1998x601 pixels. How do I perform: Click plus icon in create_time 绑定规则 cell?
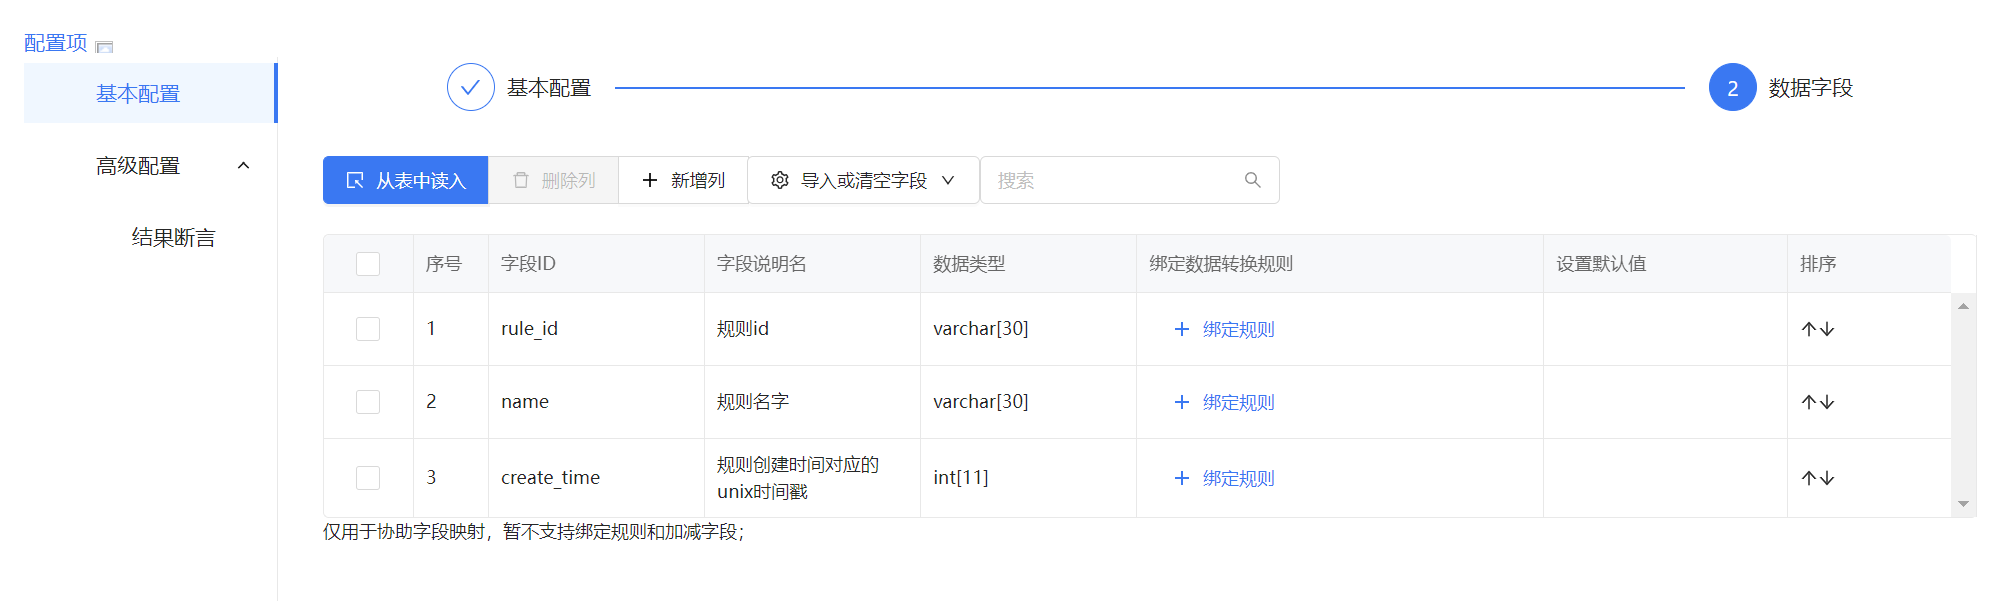pos(1182,478)
